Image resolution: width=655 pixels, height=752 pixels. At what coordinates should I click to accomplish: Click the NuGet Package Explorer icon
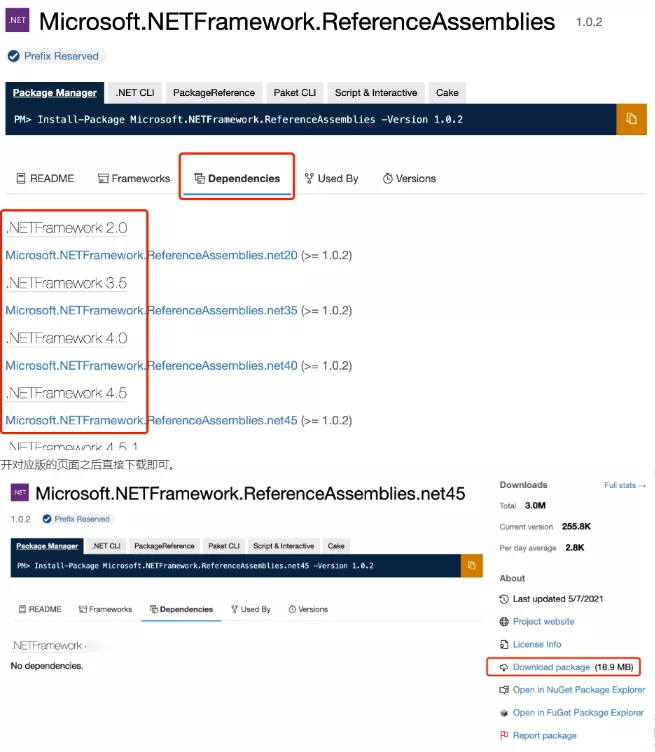tap(504, 690)
